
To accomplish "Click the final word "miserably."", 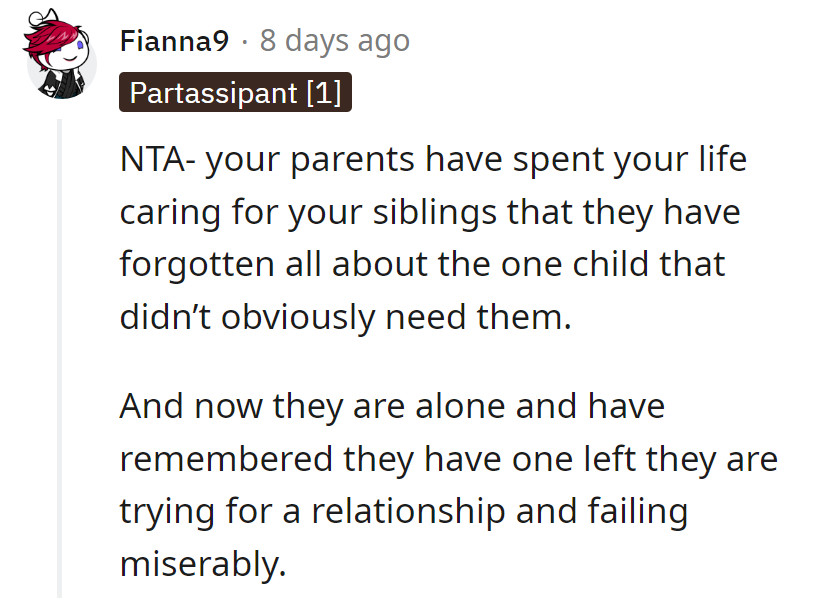I will (202, 564).
